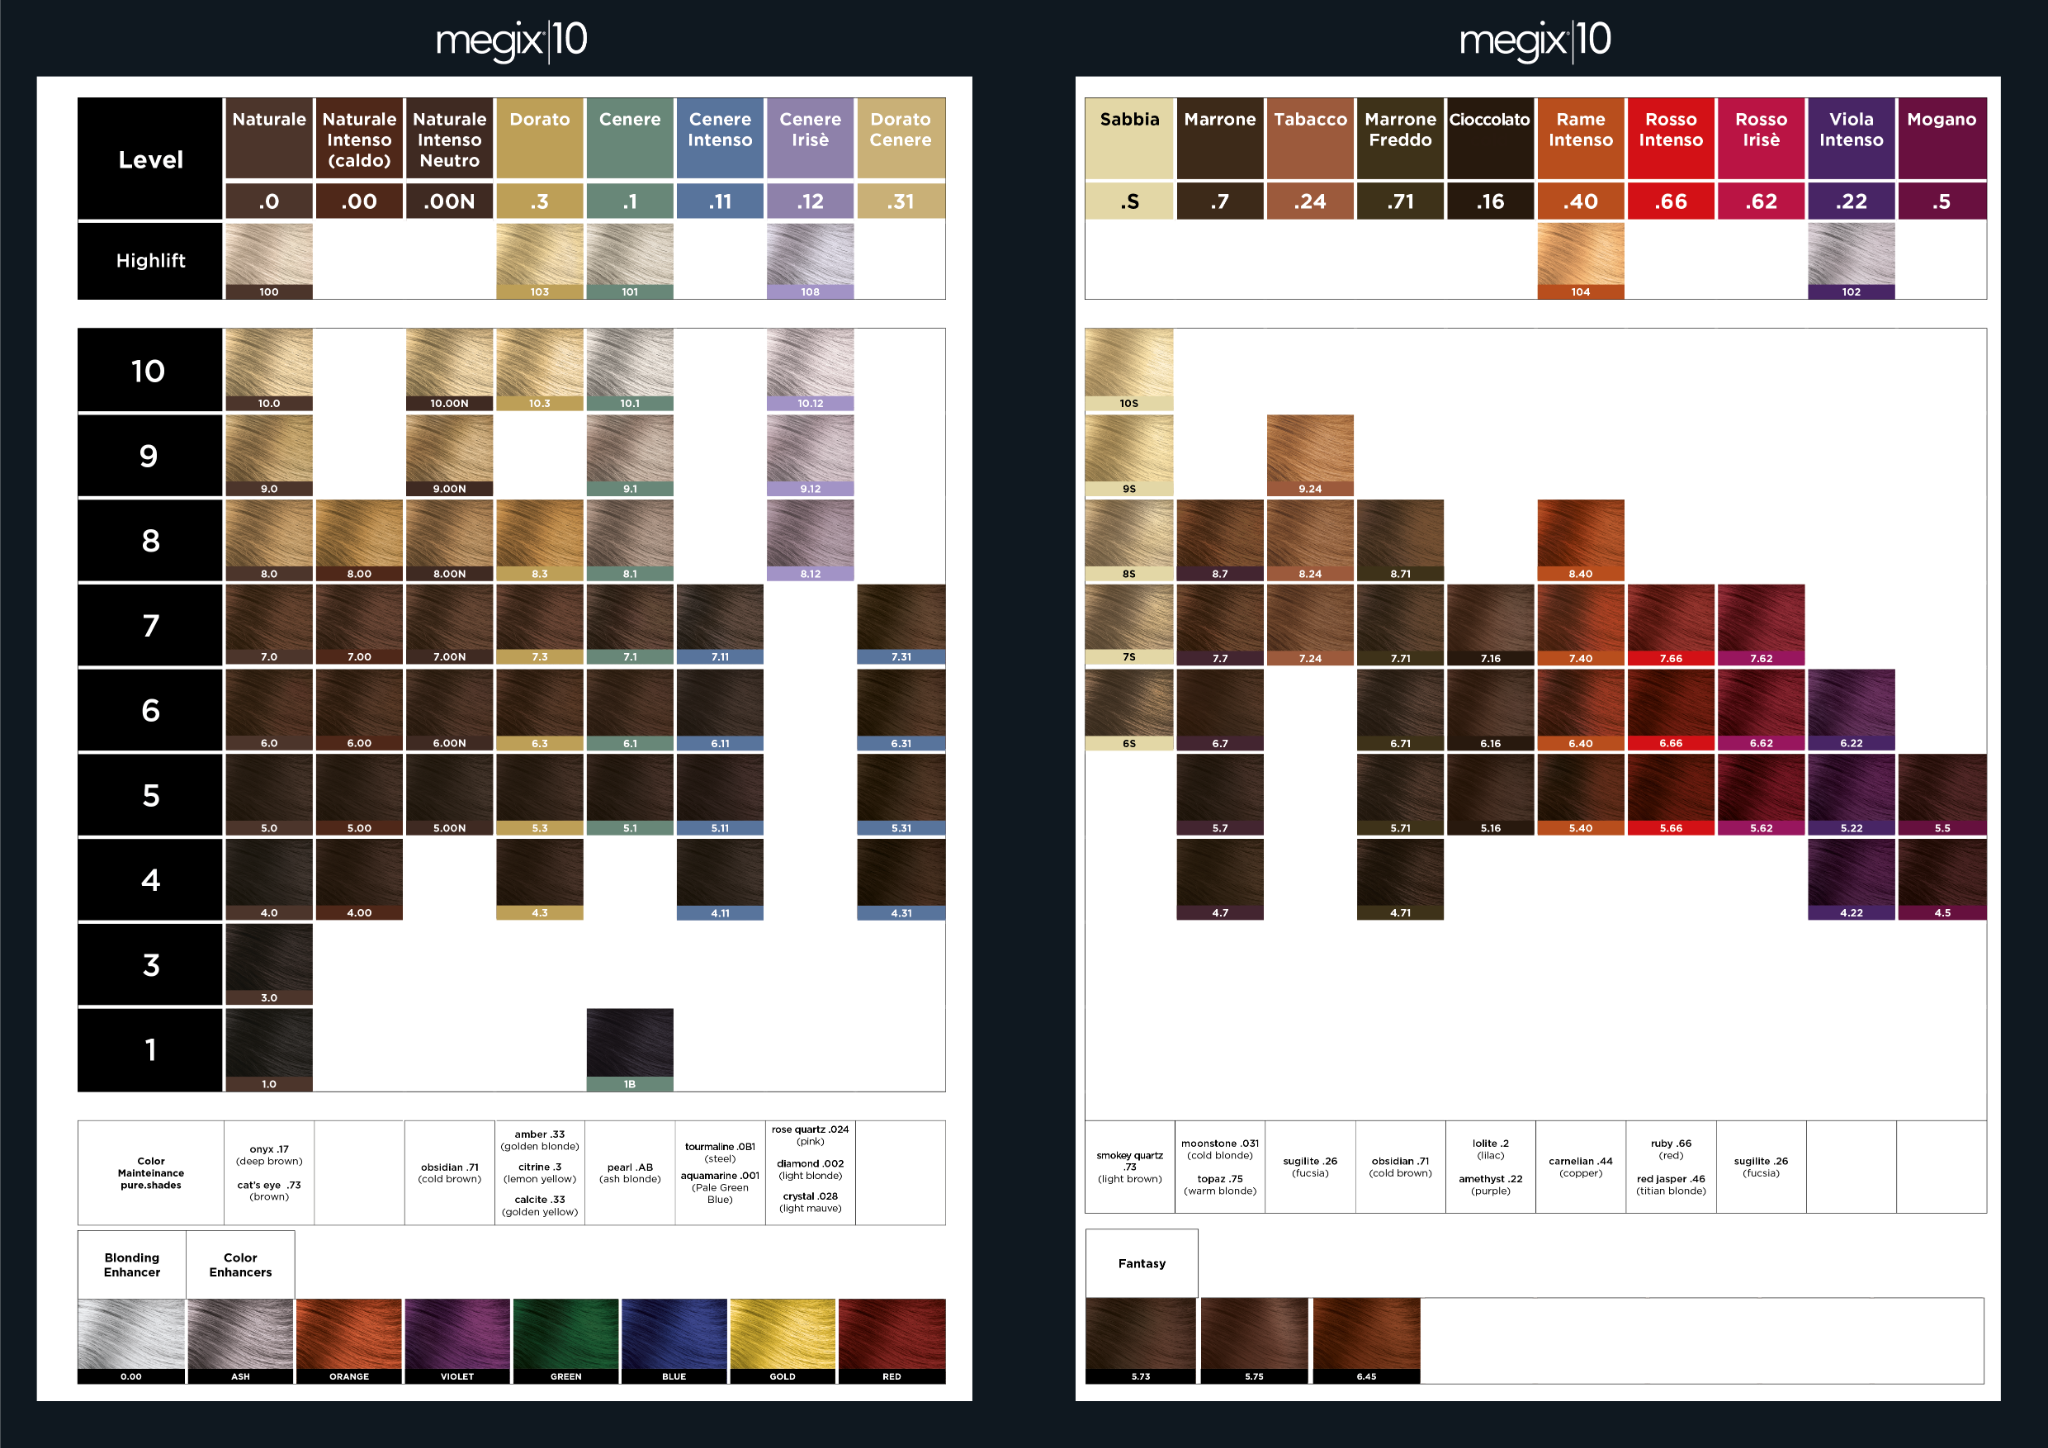Pick the 0.00 blonding enhancer swatch
The image size is (2048, 1448).
pos(131,1341)
